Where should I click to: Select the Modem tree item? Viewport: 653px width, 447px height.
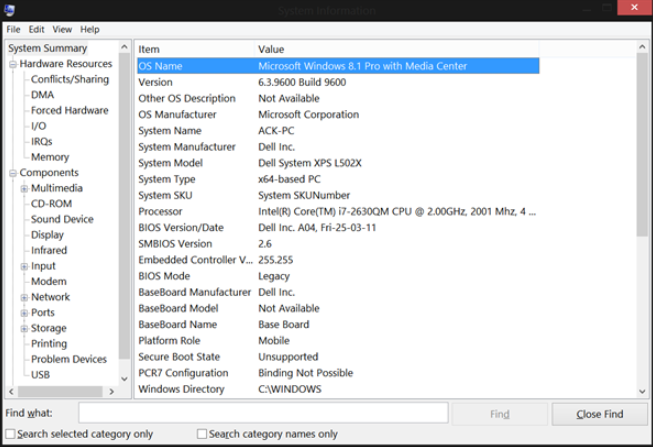click(x=49, y=282)
